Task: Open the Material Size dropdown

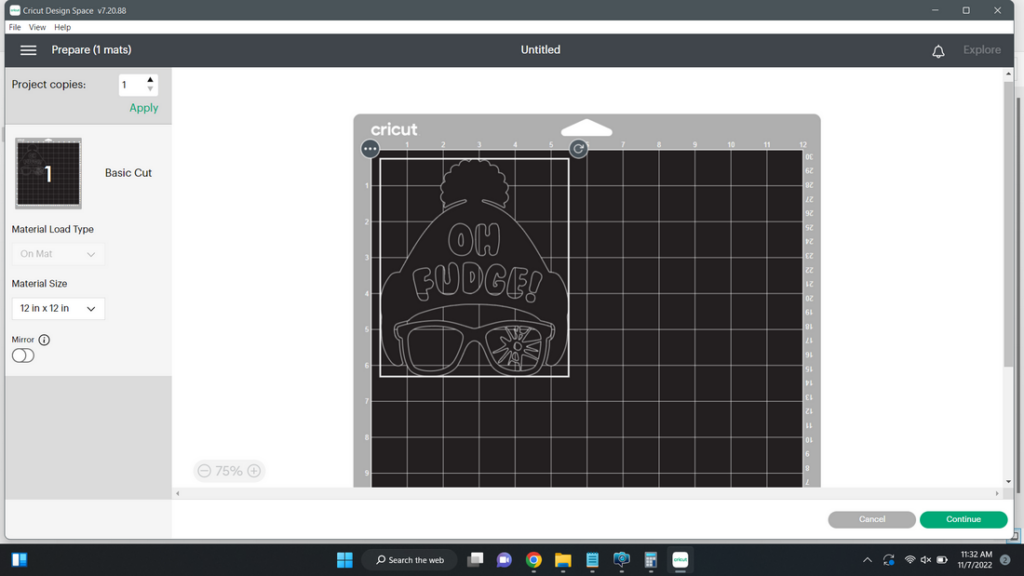Action: 58,308
